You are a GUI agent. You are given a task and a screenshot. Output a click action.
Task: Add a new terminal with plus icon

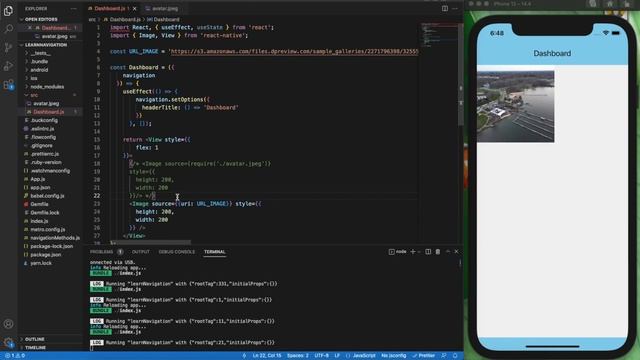tap(413, 252)
